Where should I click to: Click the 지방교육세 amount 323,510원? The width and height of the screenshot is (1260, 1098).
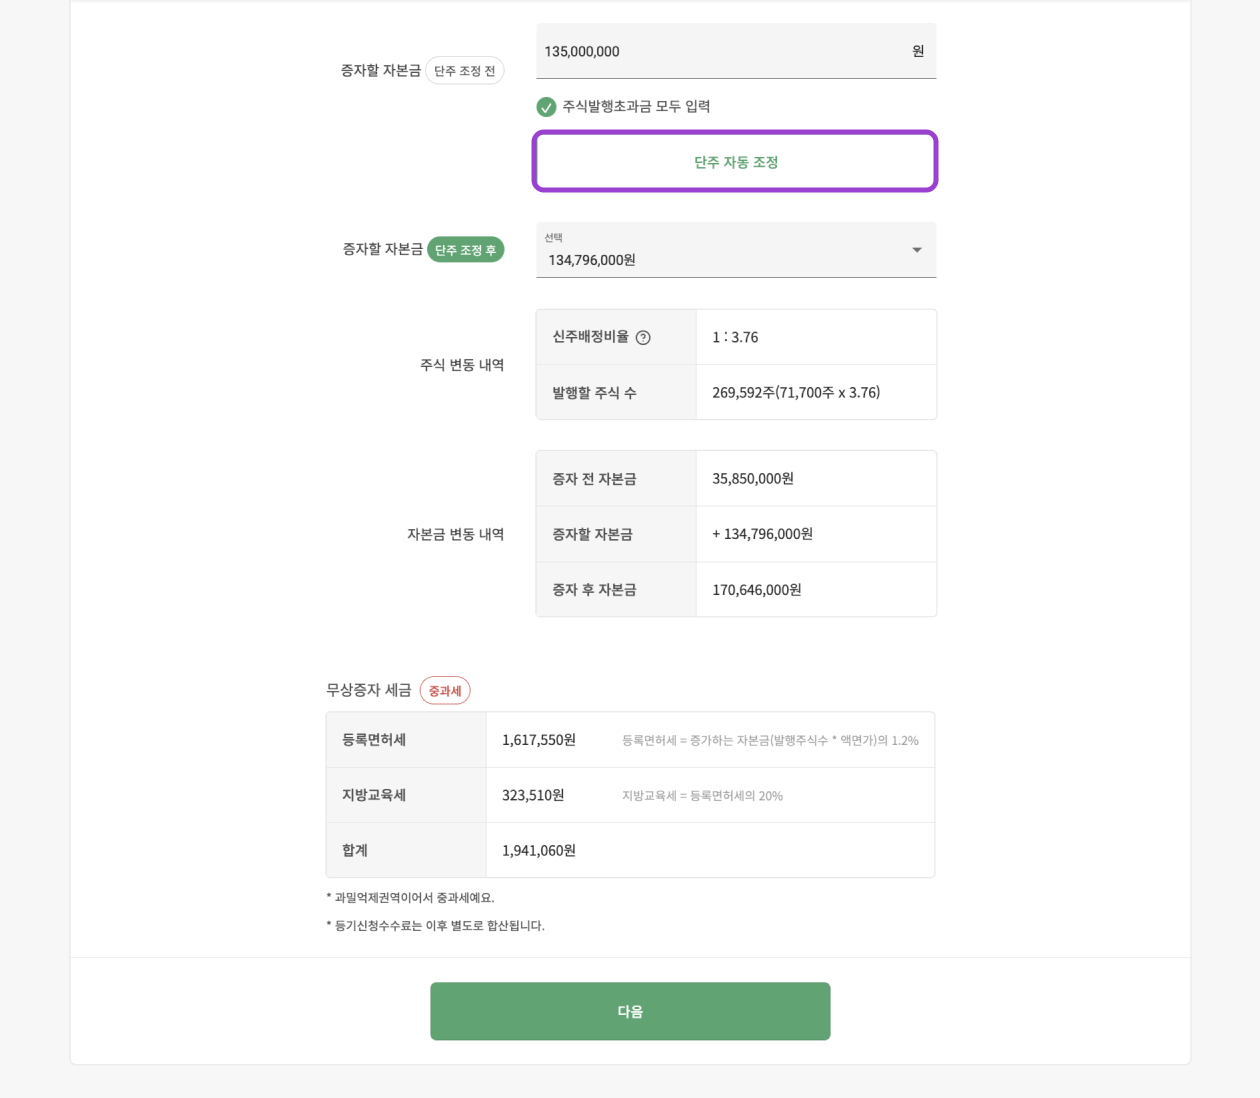(533, 795)
